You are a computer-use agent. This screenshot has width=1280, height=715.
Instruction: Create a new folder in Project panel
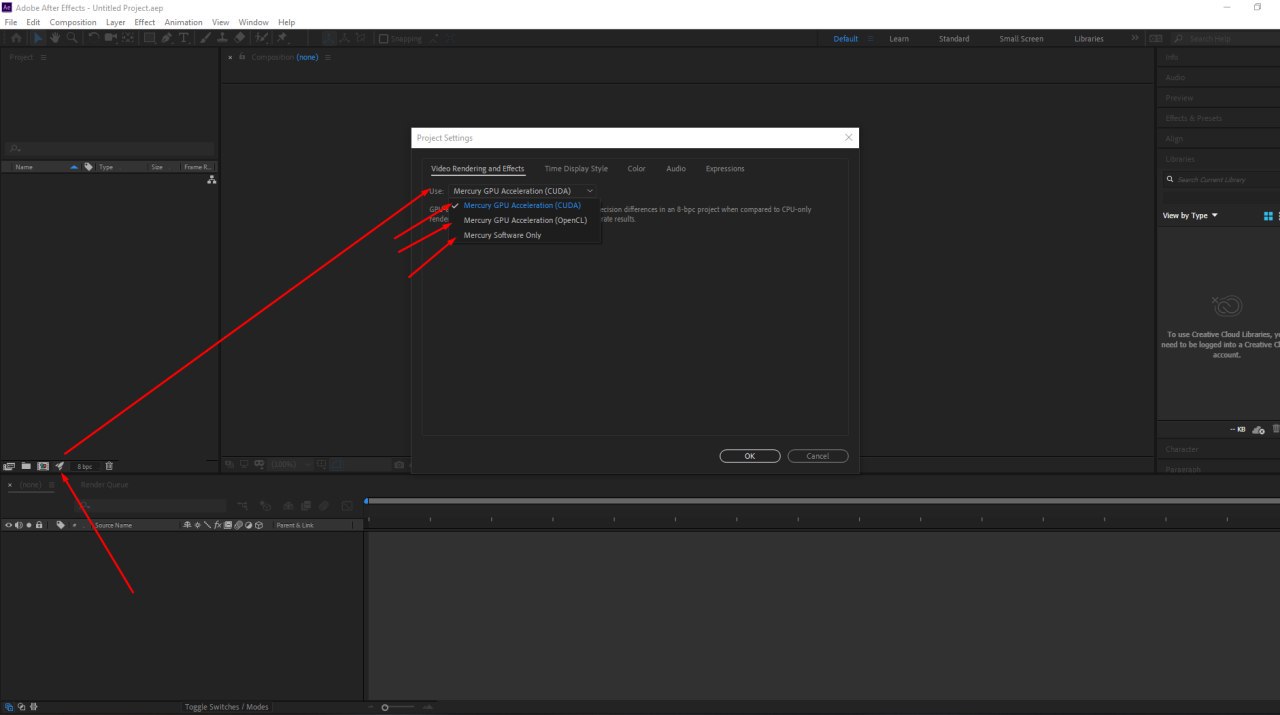(26, 466)
